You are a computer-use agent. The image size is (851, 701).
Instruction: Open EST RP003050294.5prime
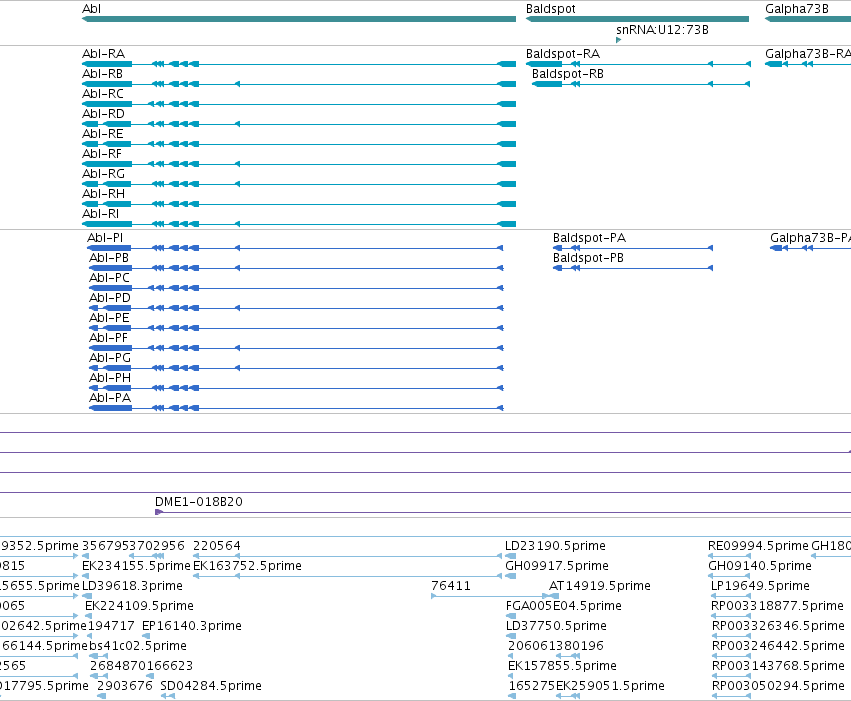tap(778, 686)
